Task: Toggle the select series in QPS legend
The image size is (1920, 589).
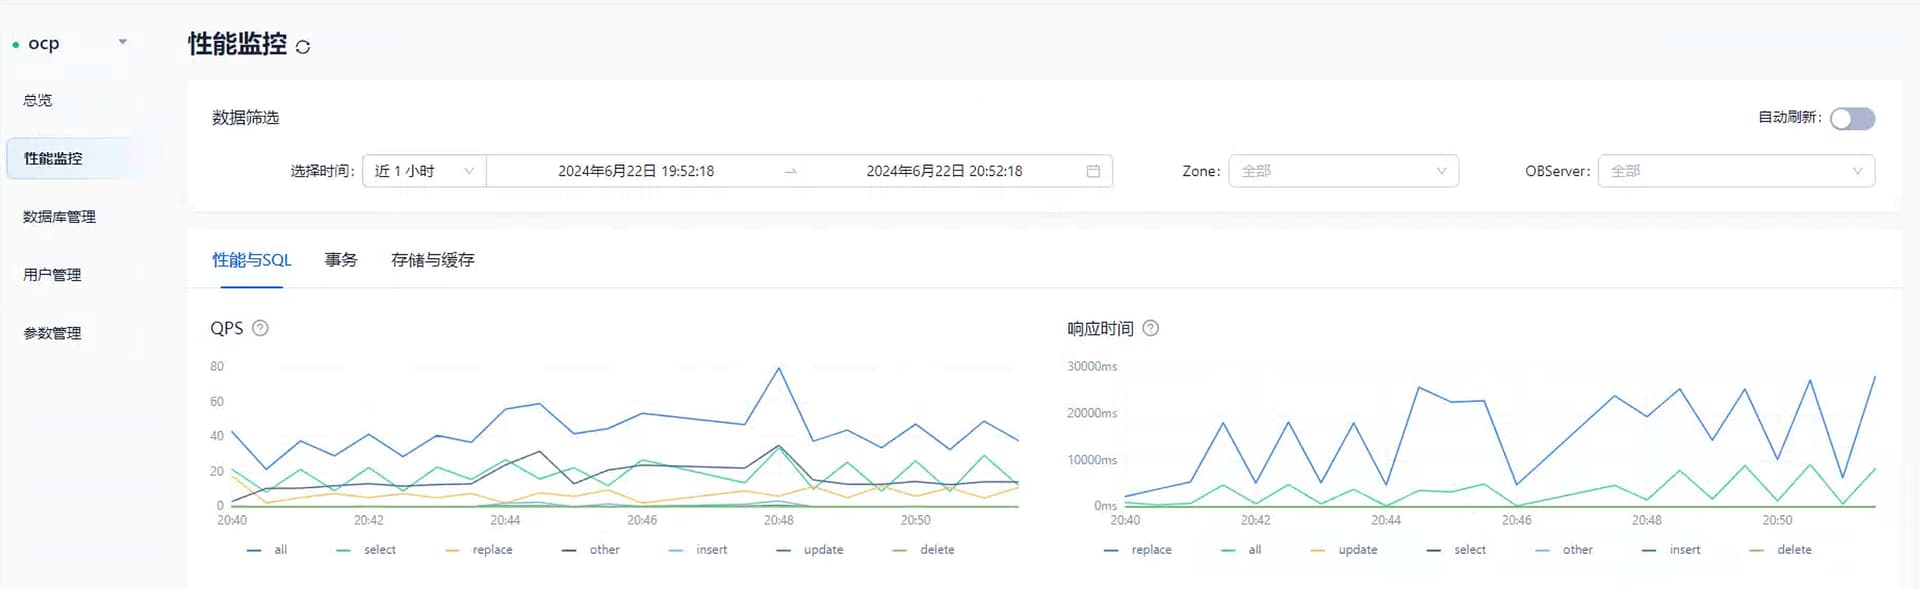Action: (x=367, y=550)
